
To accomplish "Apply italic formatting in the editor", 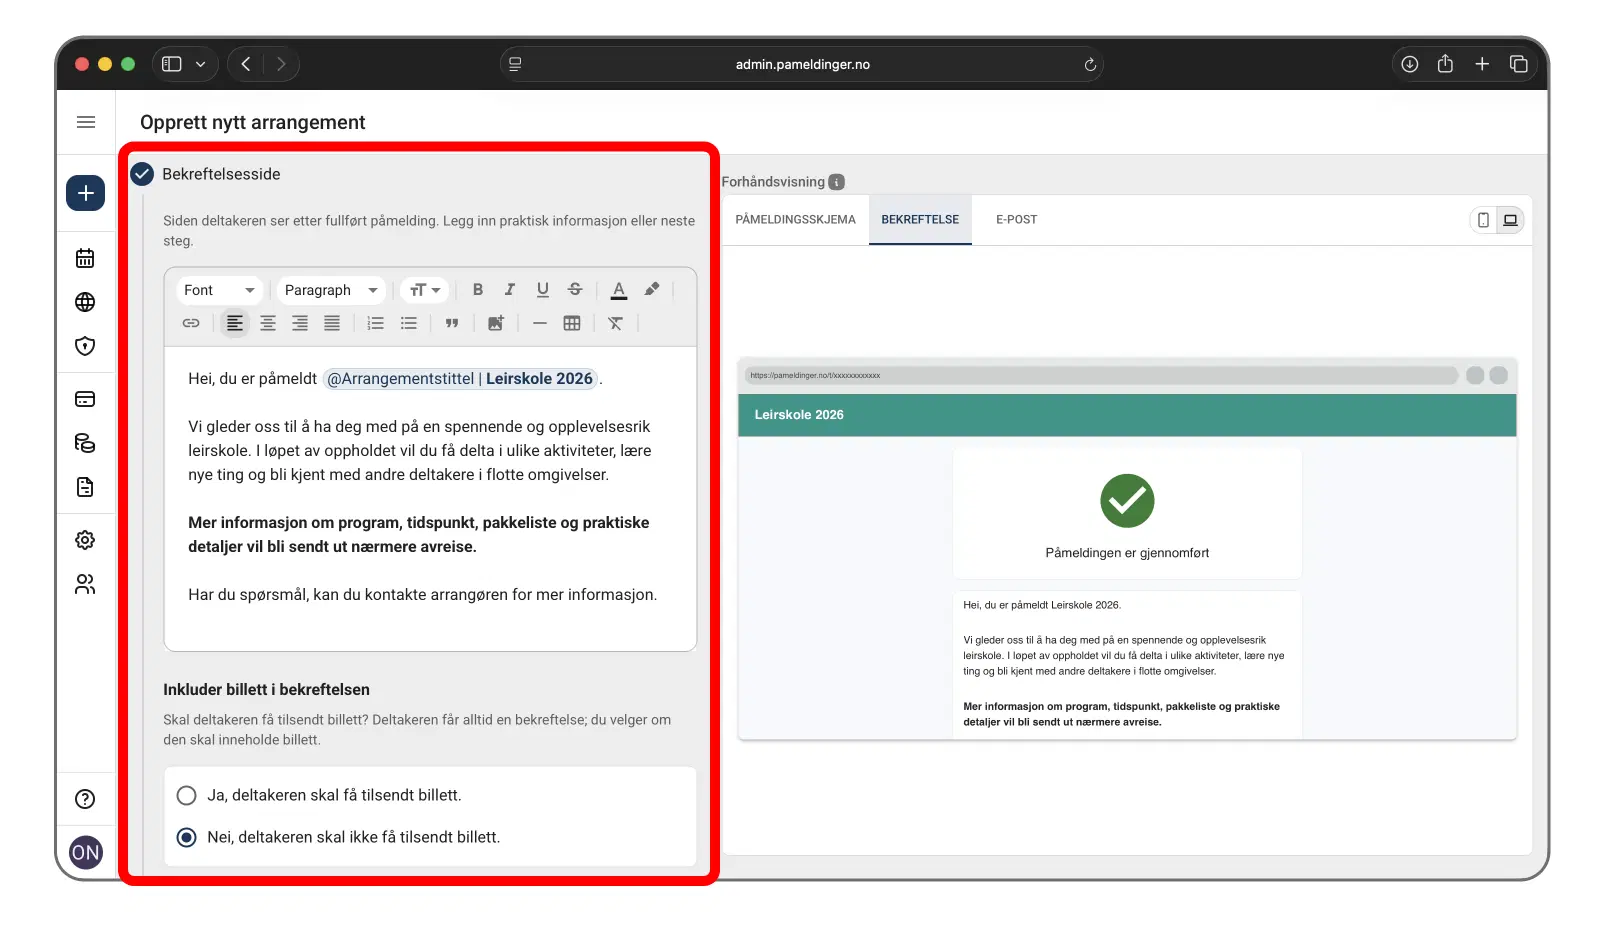I will pos(510,290).
